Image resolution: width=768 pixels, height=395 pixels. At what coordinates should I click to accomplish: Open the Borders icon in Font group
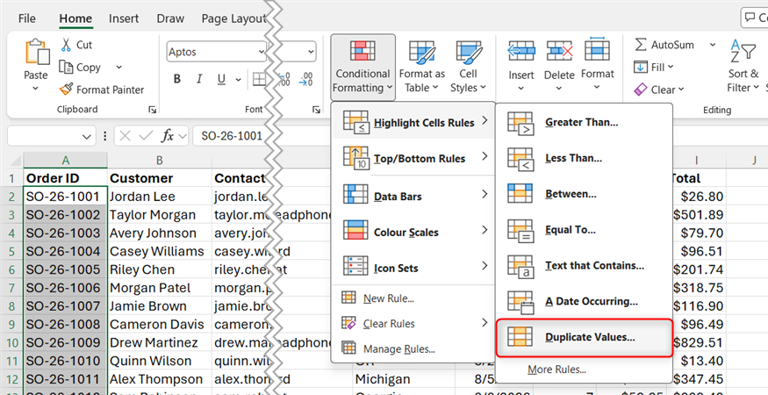(259, 79)
